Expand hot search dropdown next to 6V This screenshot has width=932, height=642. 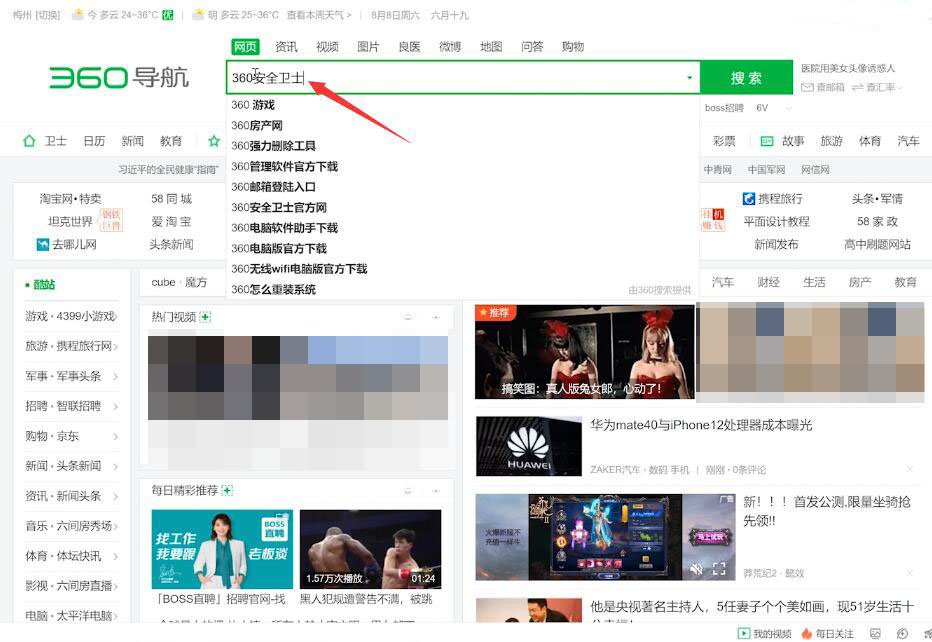pos(789,108)
